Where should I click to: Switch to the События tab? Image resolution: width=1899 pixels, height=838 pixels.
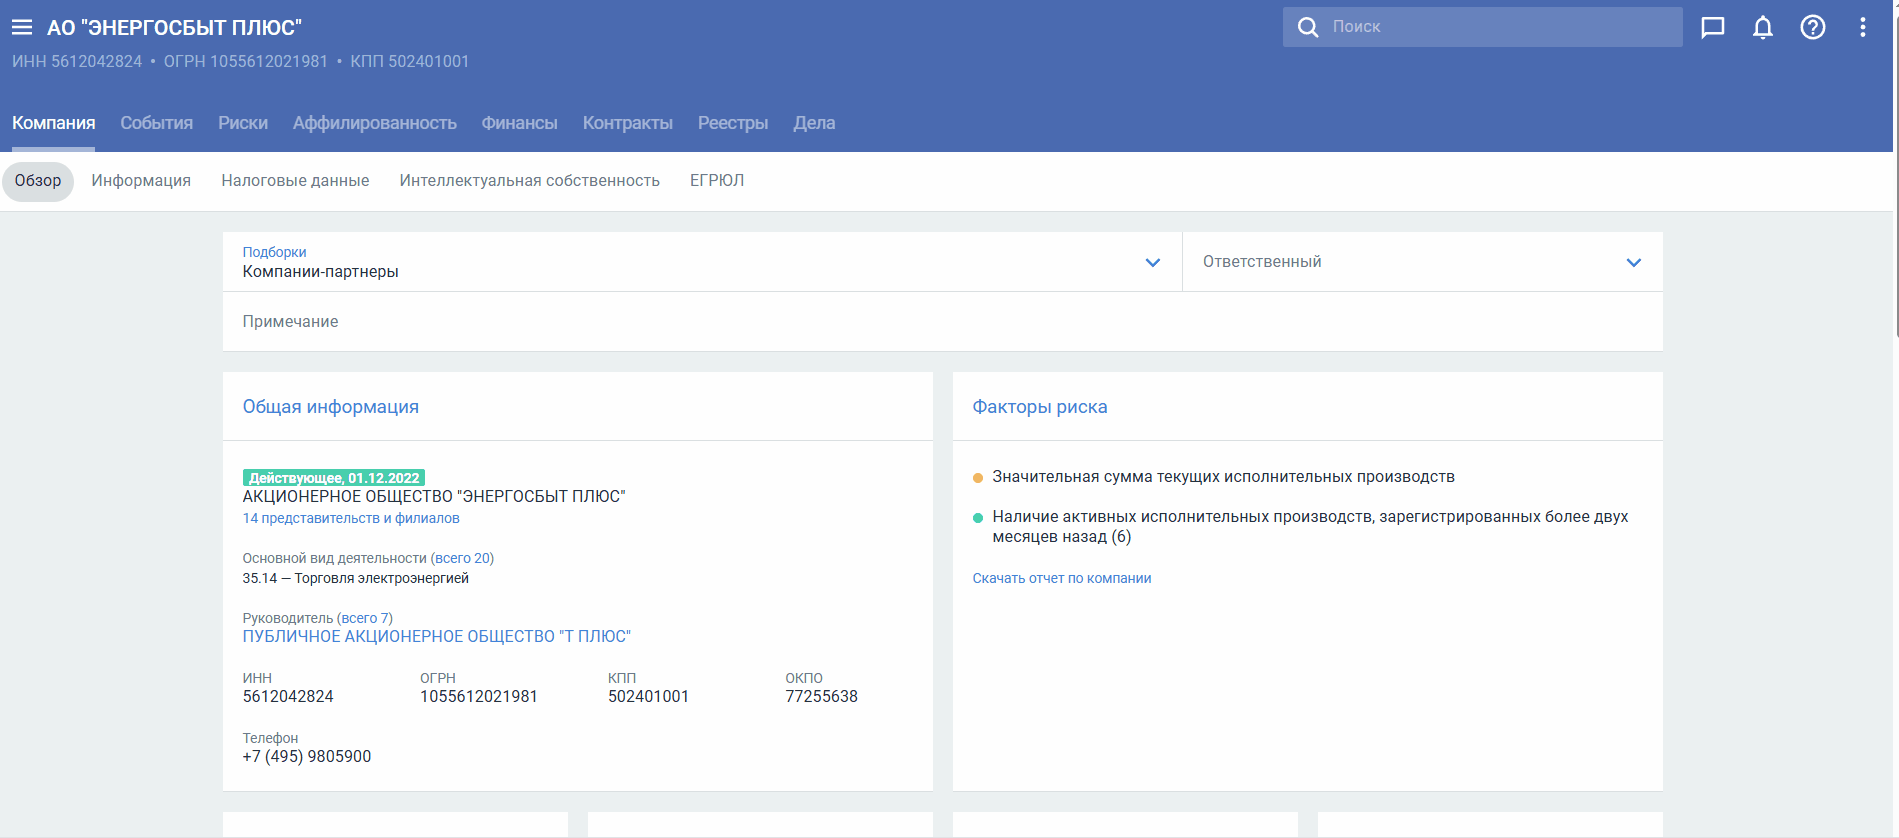[x=156, y=123]
